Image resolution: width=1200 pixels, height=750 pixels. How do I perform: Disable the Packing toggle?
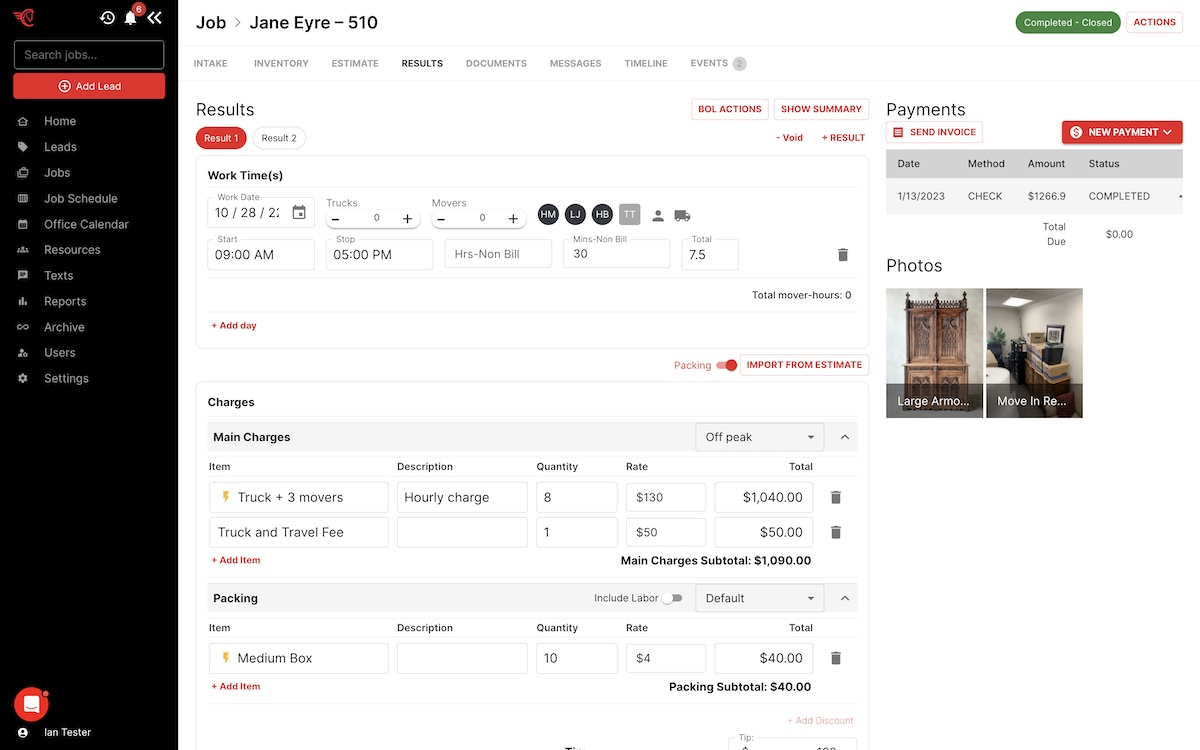[727, 366]
